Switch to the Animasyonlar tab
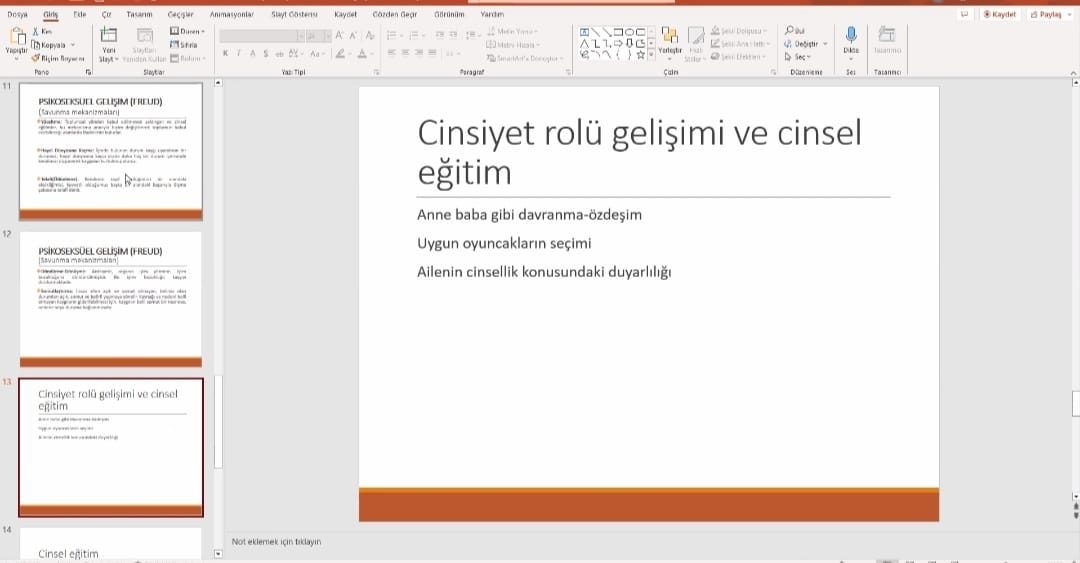1080x563 pixels. [x=231, y=14]
